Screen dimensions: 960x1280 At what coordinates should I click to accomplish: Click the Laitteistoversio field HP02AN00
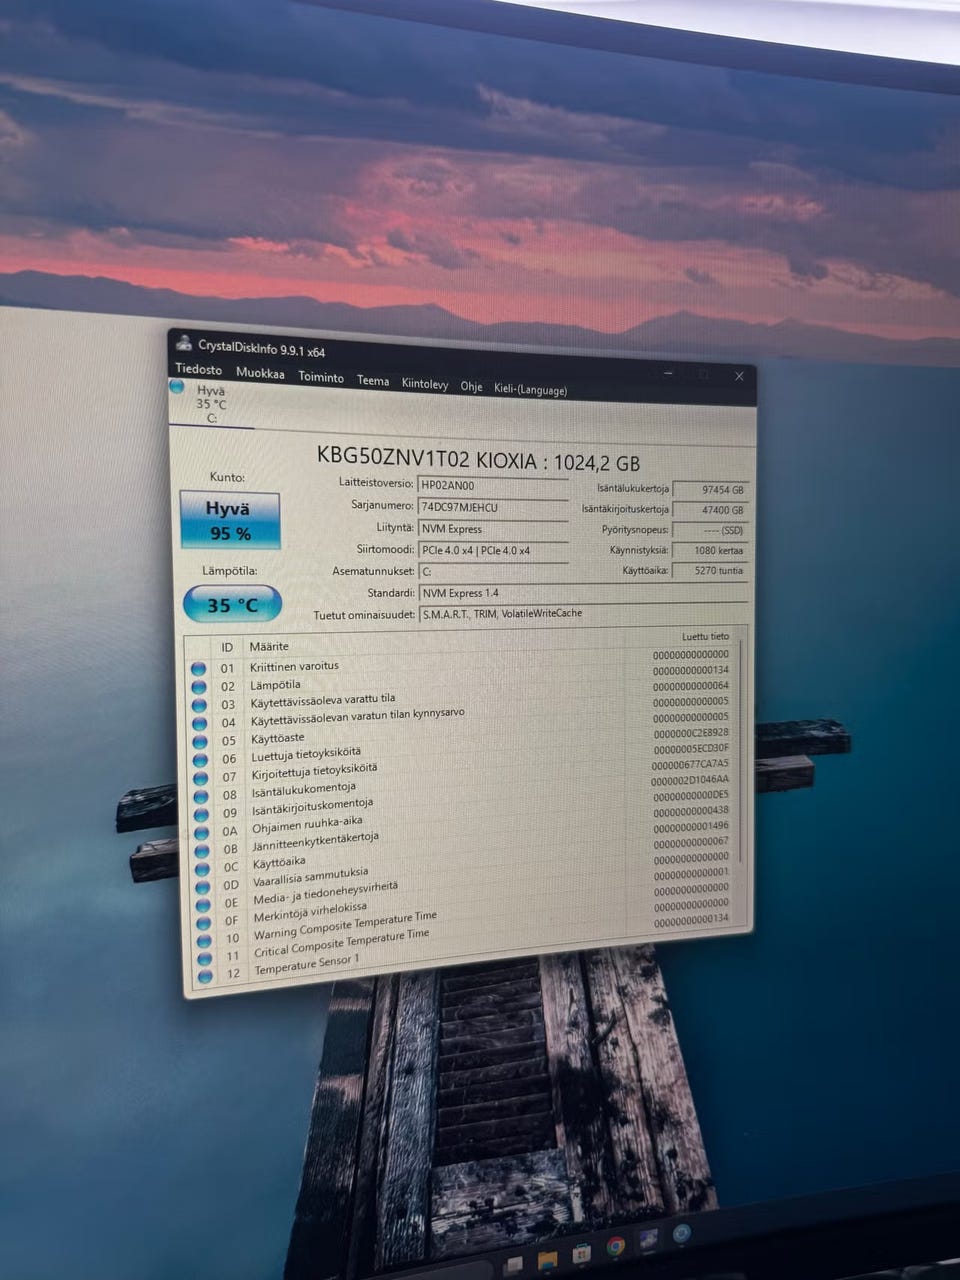pos(493,486)
